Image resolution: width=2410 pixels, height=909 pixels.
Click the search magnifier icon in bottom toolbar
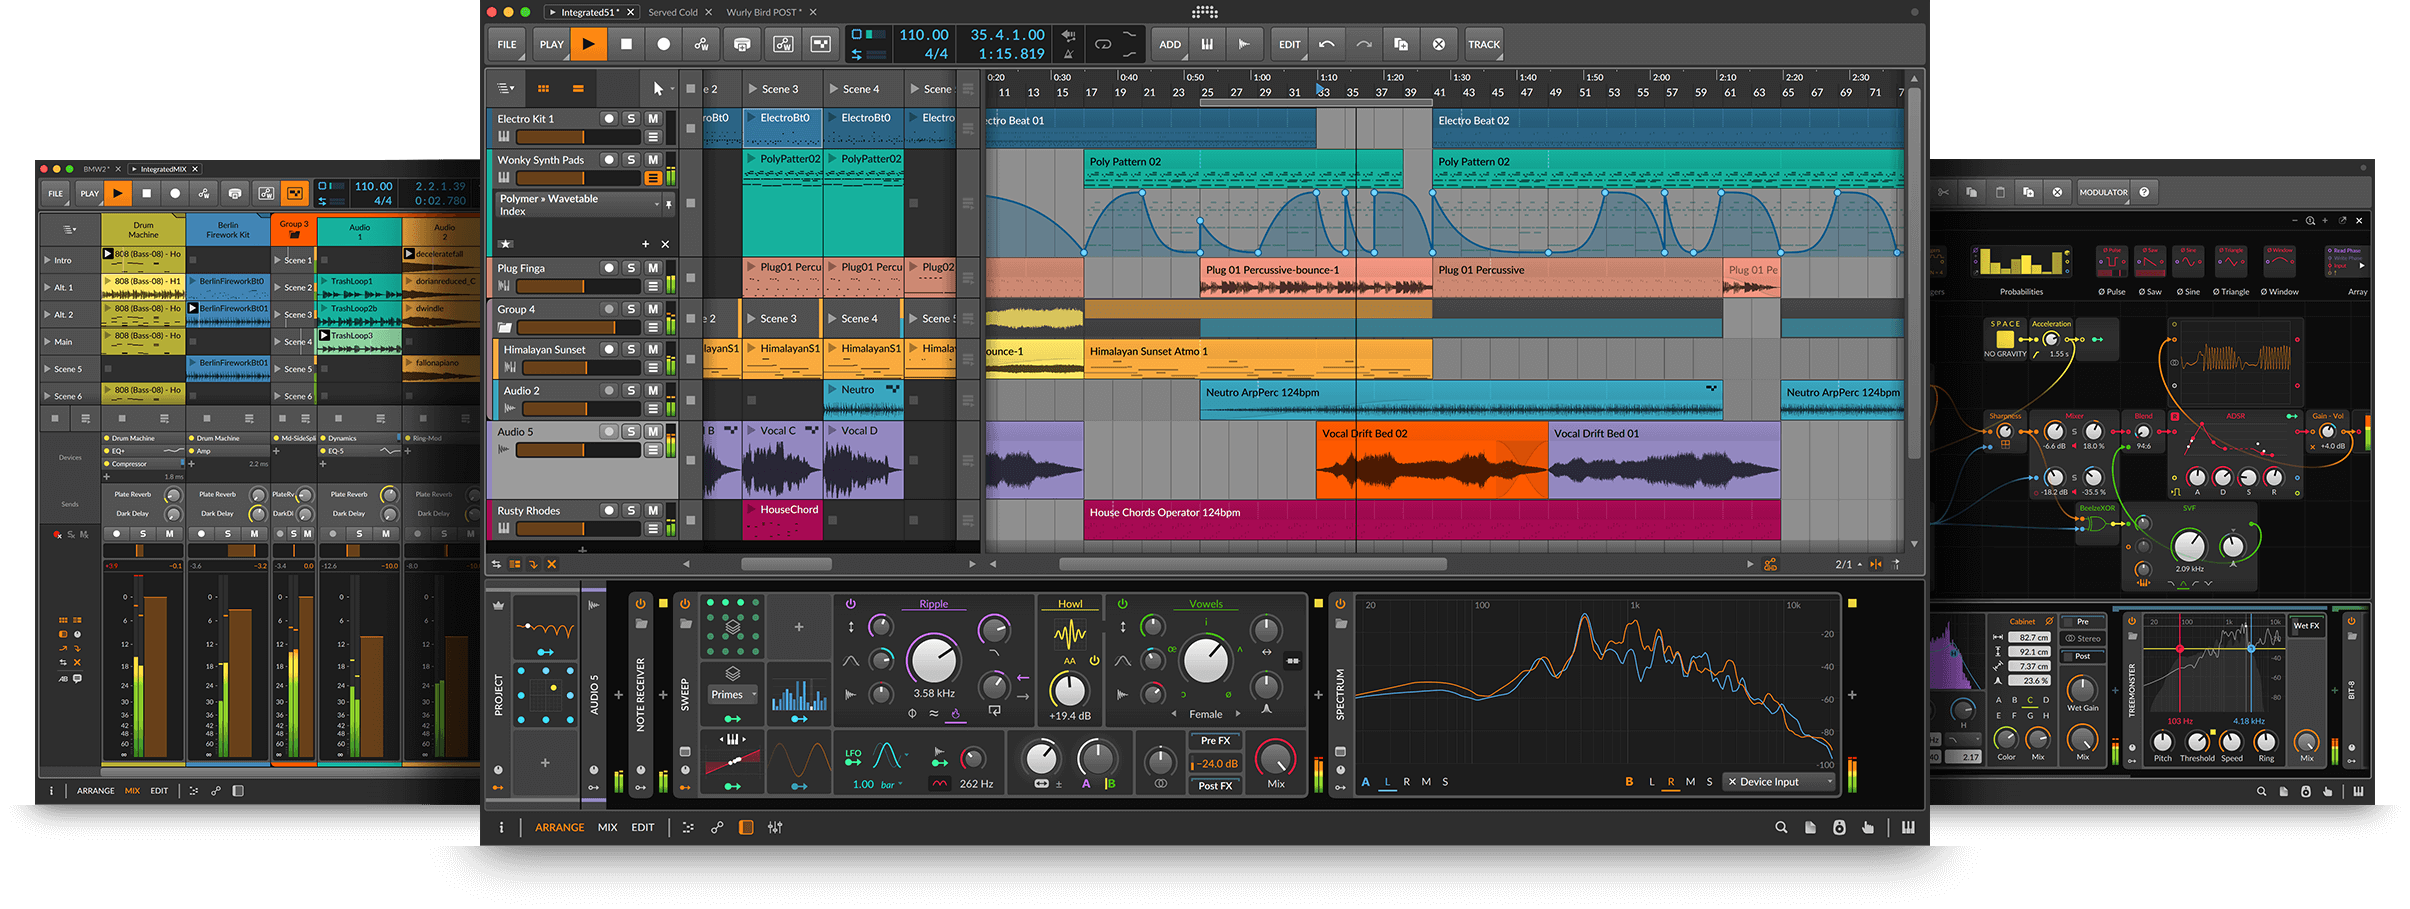(x=1781, y=827)
